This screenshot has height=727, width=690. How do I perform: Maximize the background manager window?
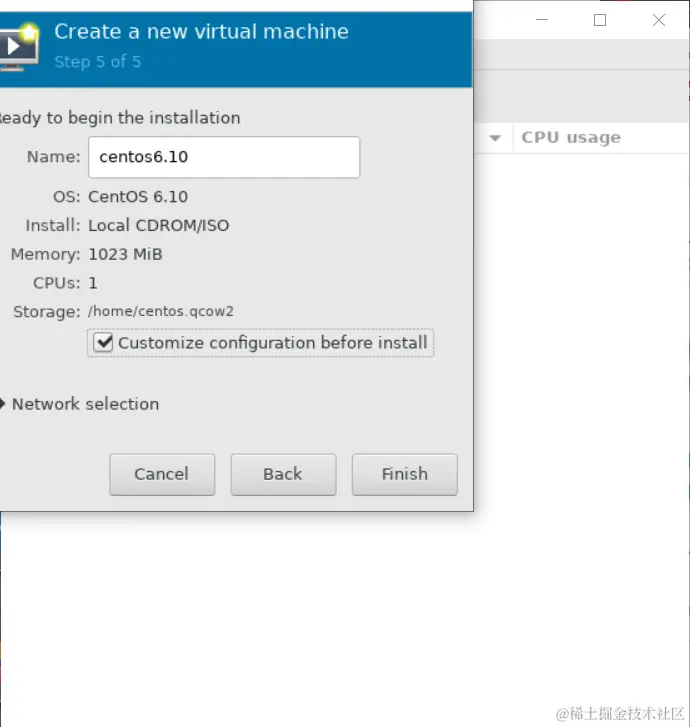[x=600, y=20]
